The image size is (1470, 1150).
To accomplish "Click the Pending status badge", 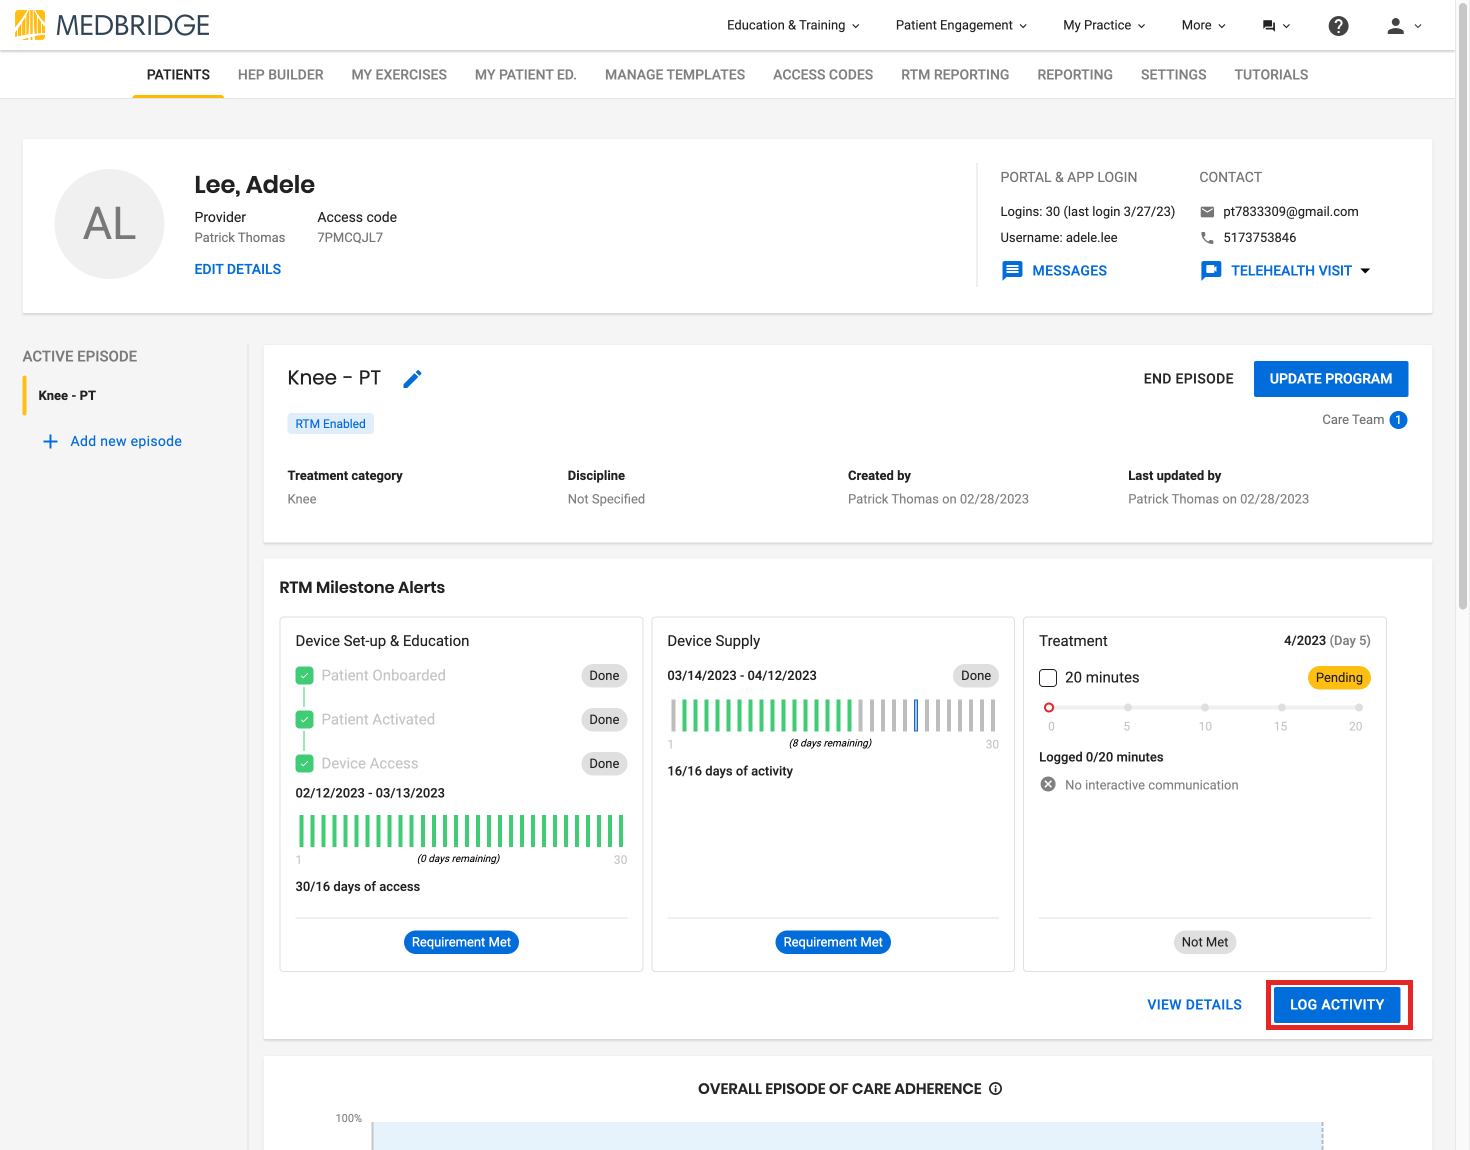I will pos(1339,678).
